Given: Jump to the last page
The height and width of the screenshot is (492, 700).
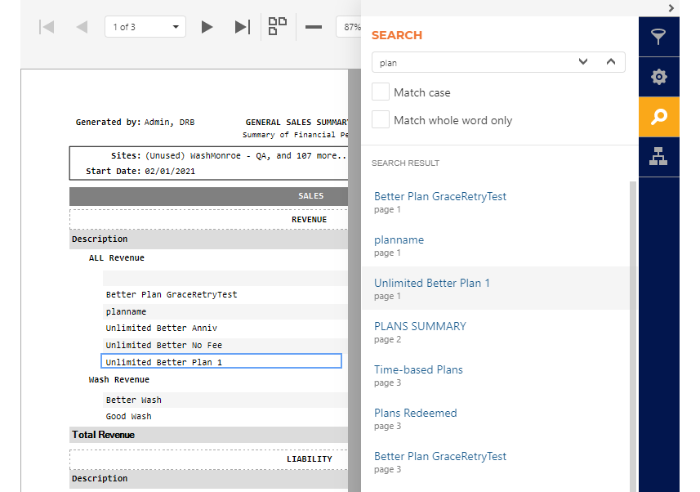Looking at the screenshot, I should pos(242,27).
